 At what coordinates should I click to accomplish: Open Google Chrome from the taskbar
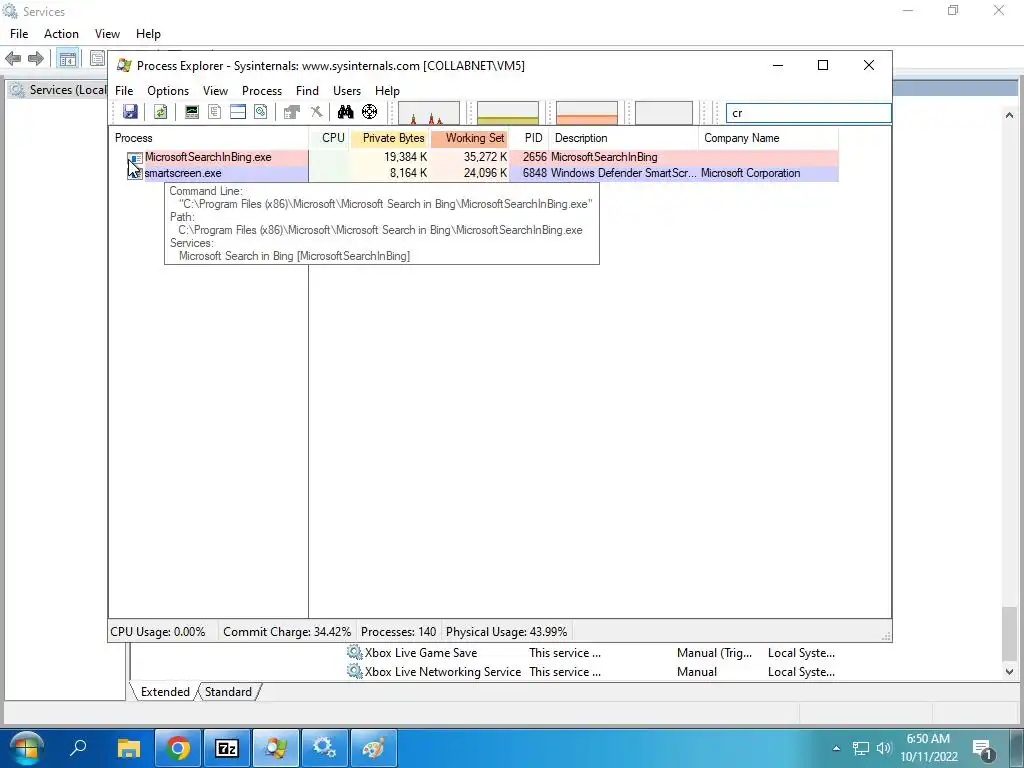pyautogui.click(x=178, y=748)
